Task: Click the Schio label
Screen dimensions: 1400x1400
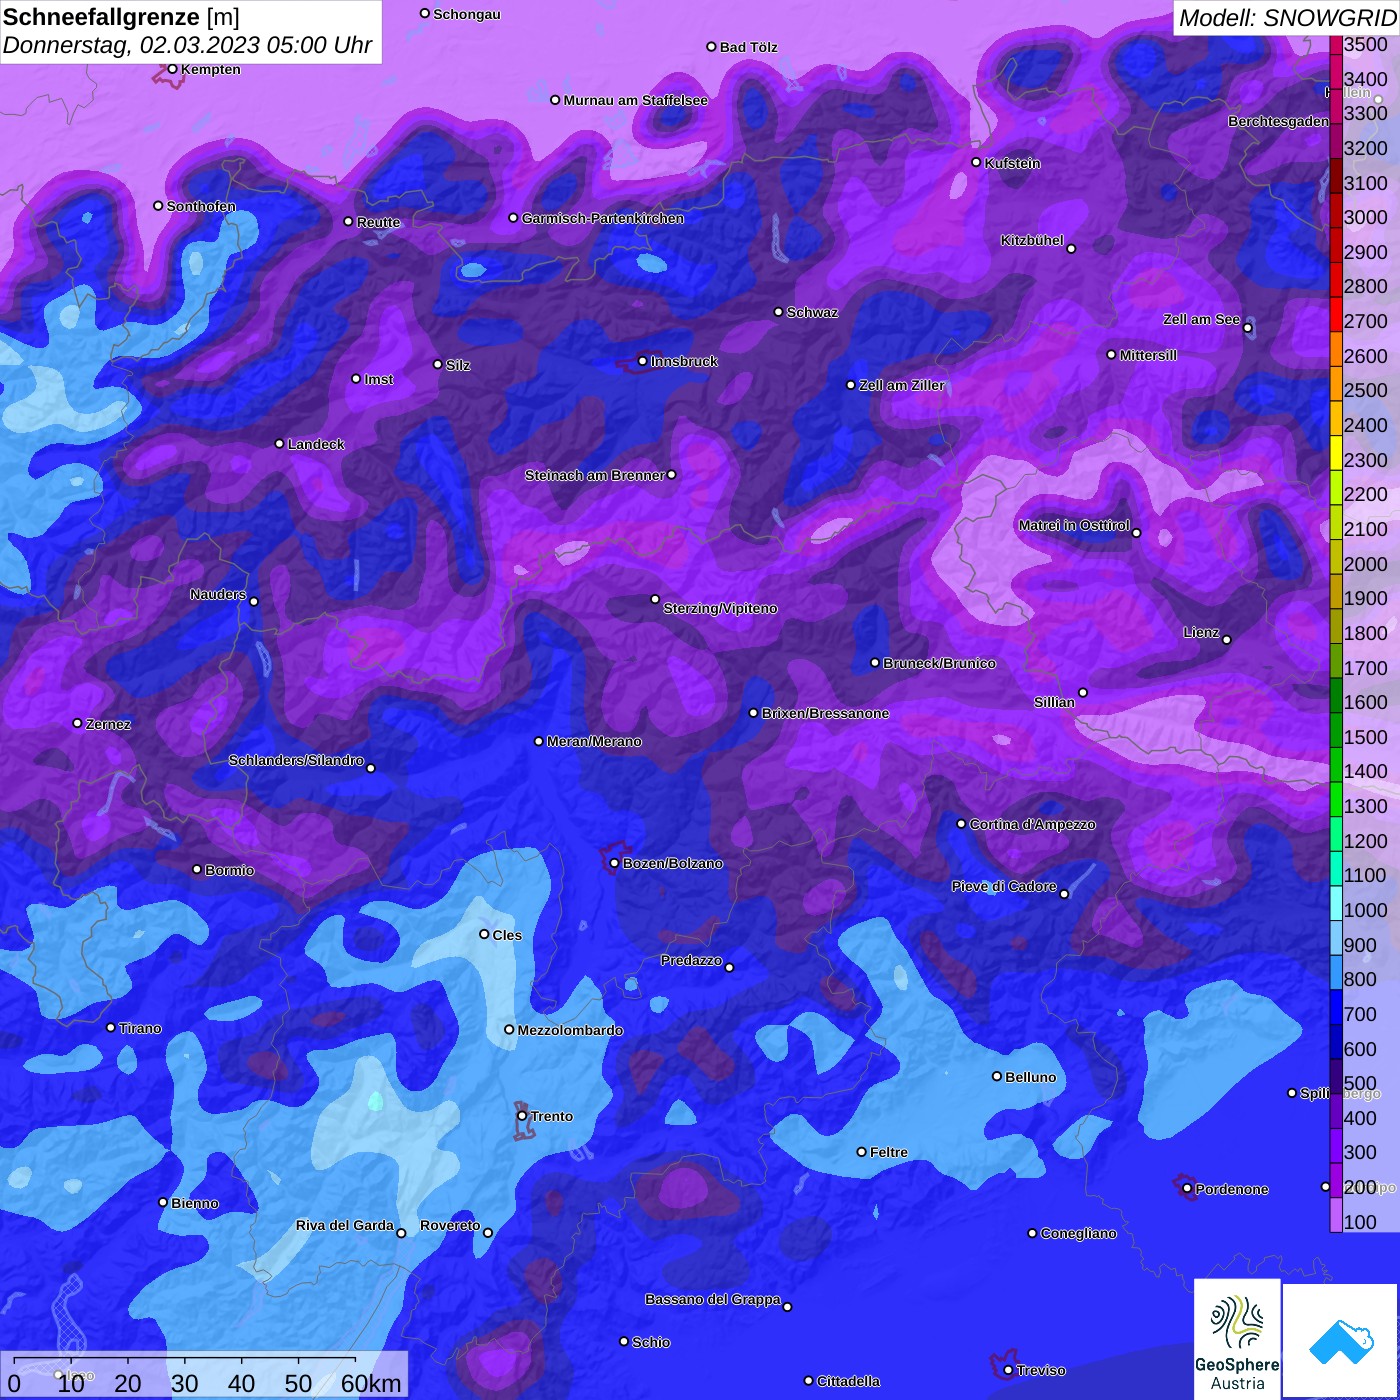Action: 651,1342
